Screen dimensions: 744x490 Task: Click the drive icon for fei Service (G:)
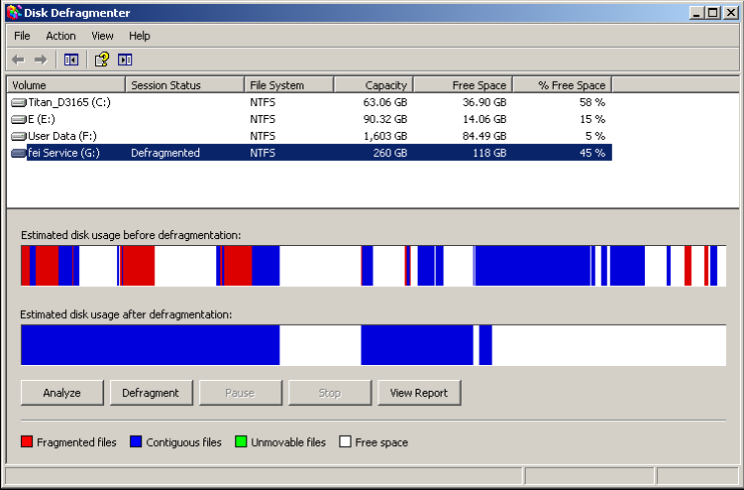(x=19, y=153)
